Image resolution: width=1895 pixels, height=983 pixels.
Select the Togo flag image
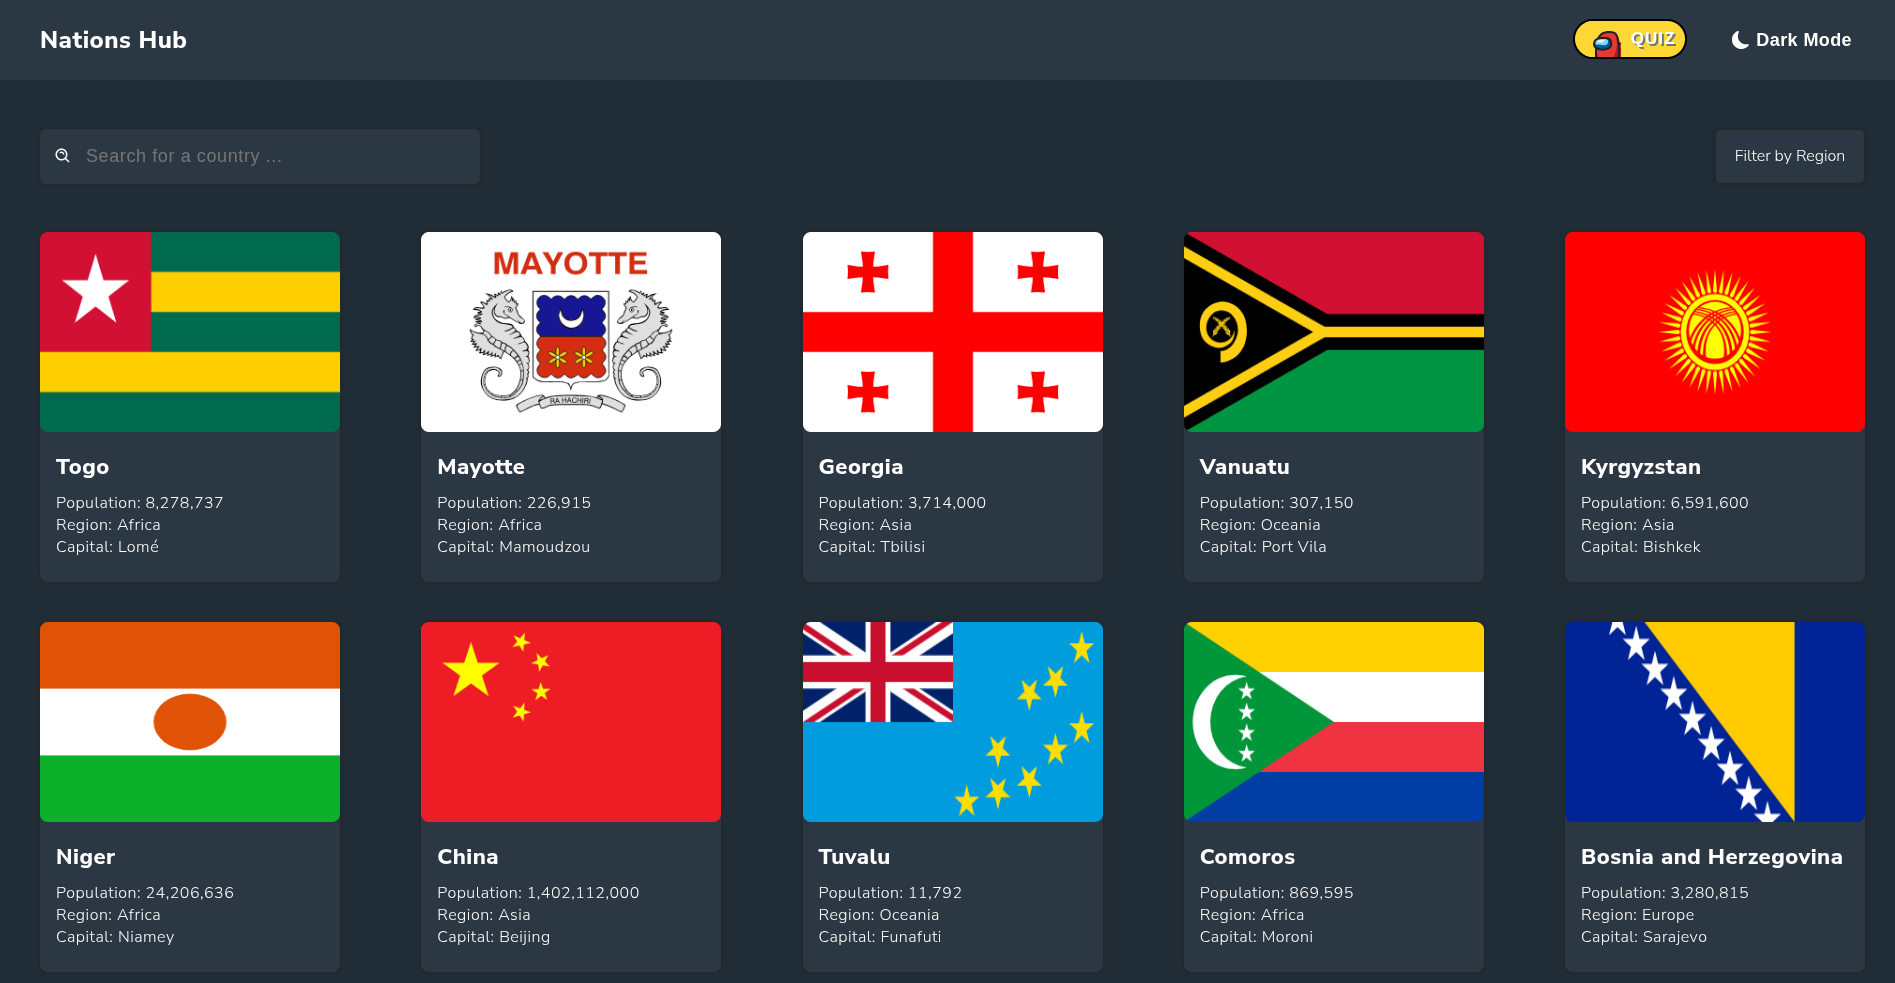tap(189, 331)
